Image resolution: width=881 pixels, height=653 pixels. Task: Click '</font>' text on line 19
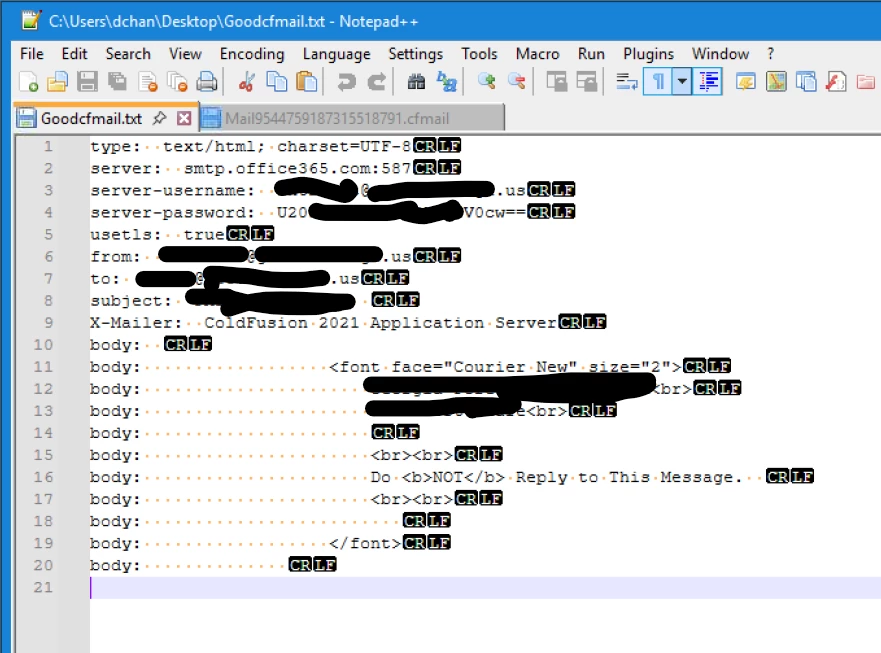[x=365, y=543]
